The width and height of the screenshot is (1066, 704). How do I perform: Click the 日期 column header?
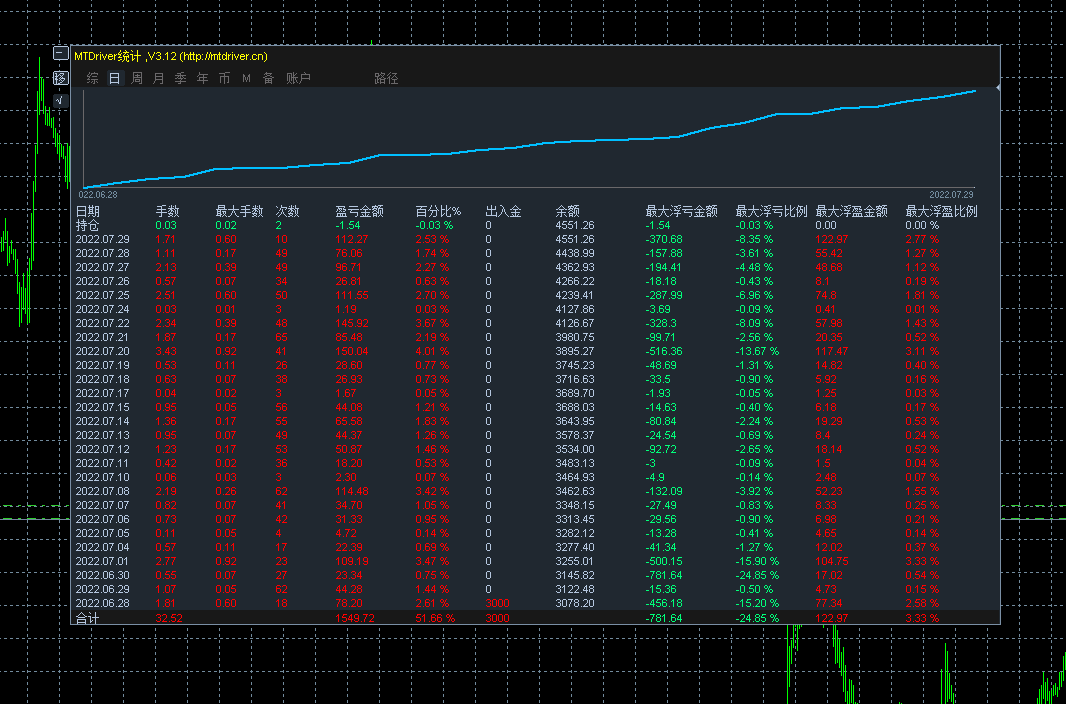[88, 211]
